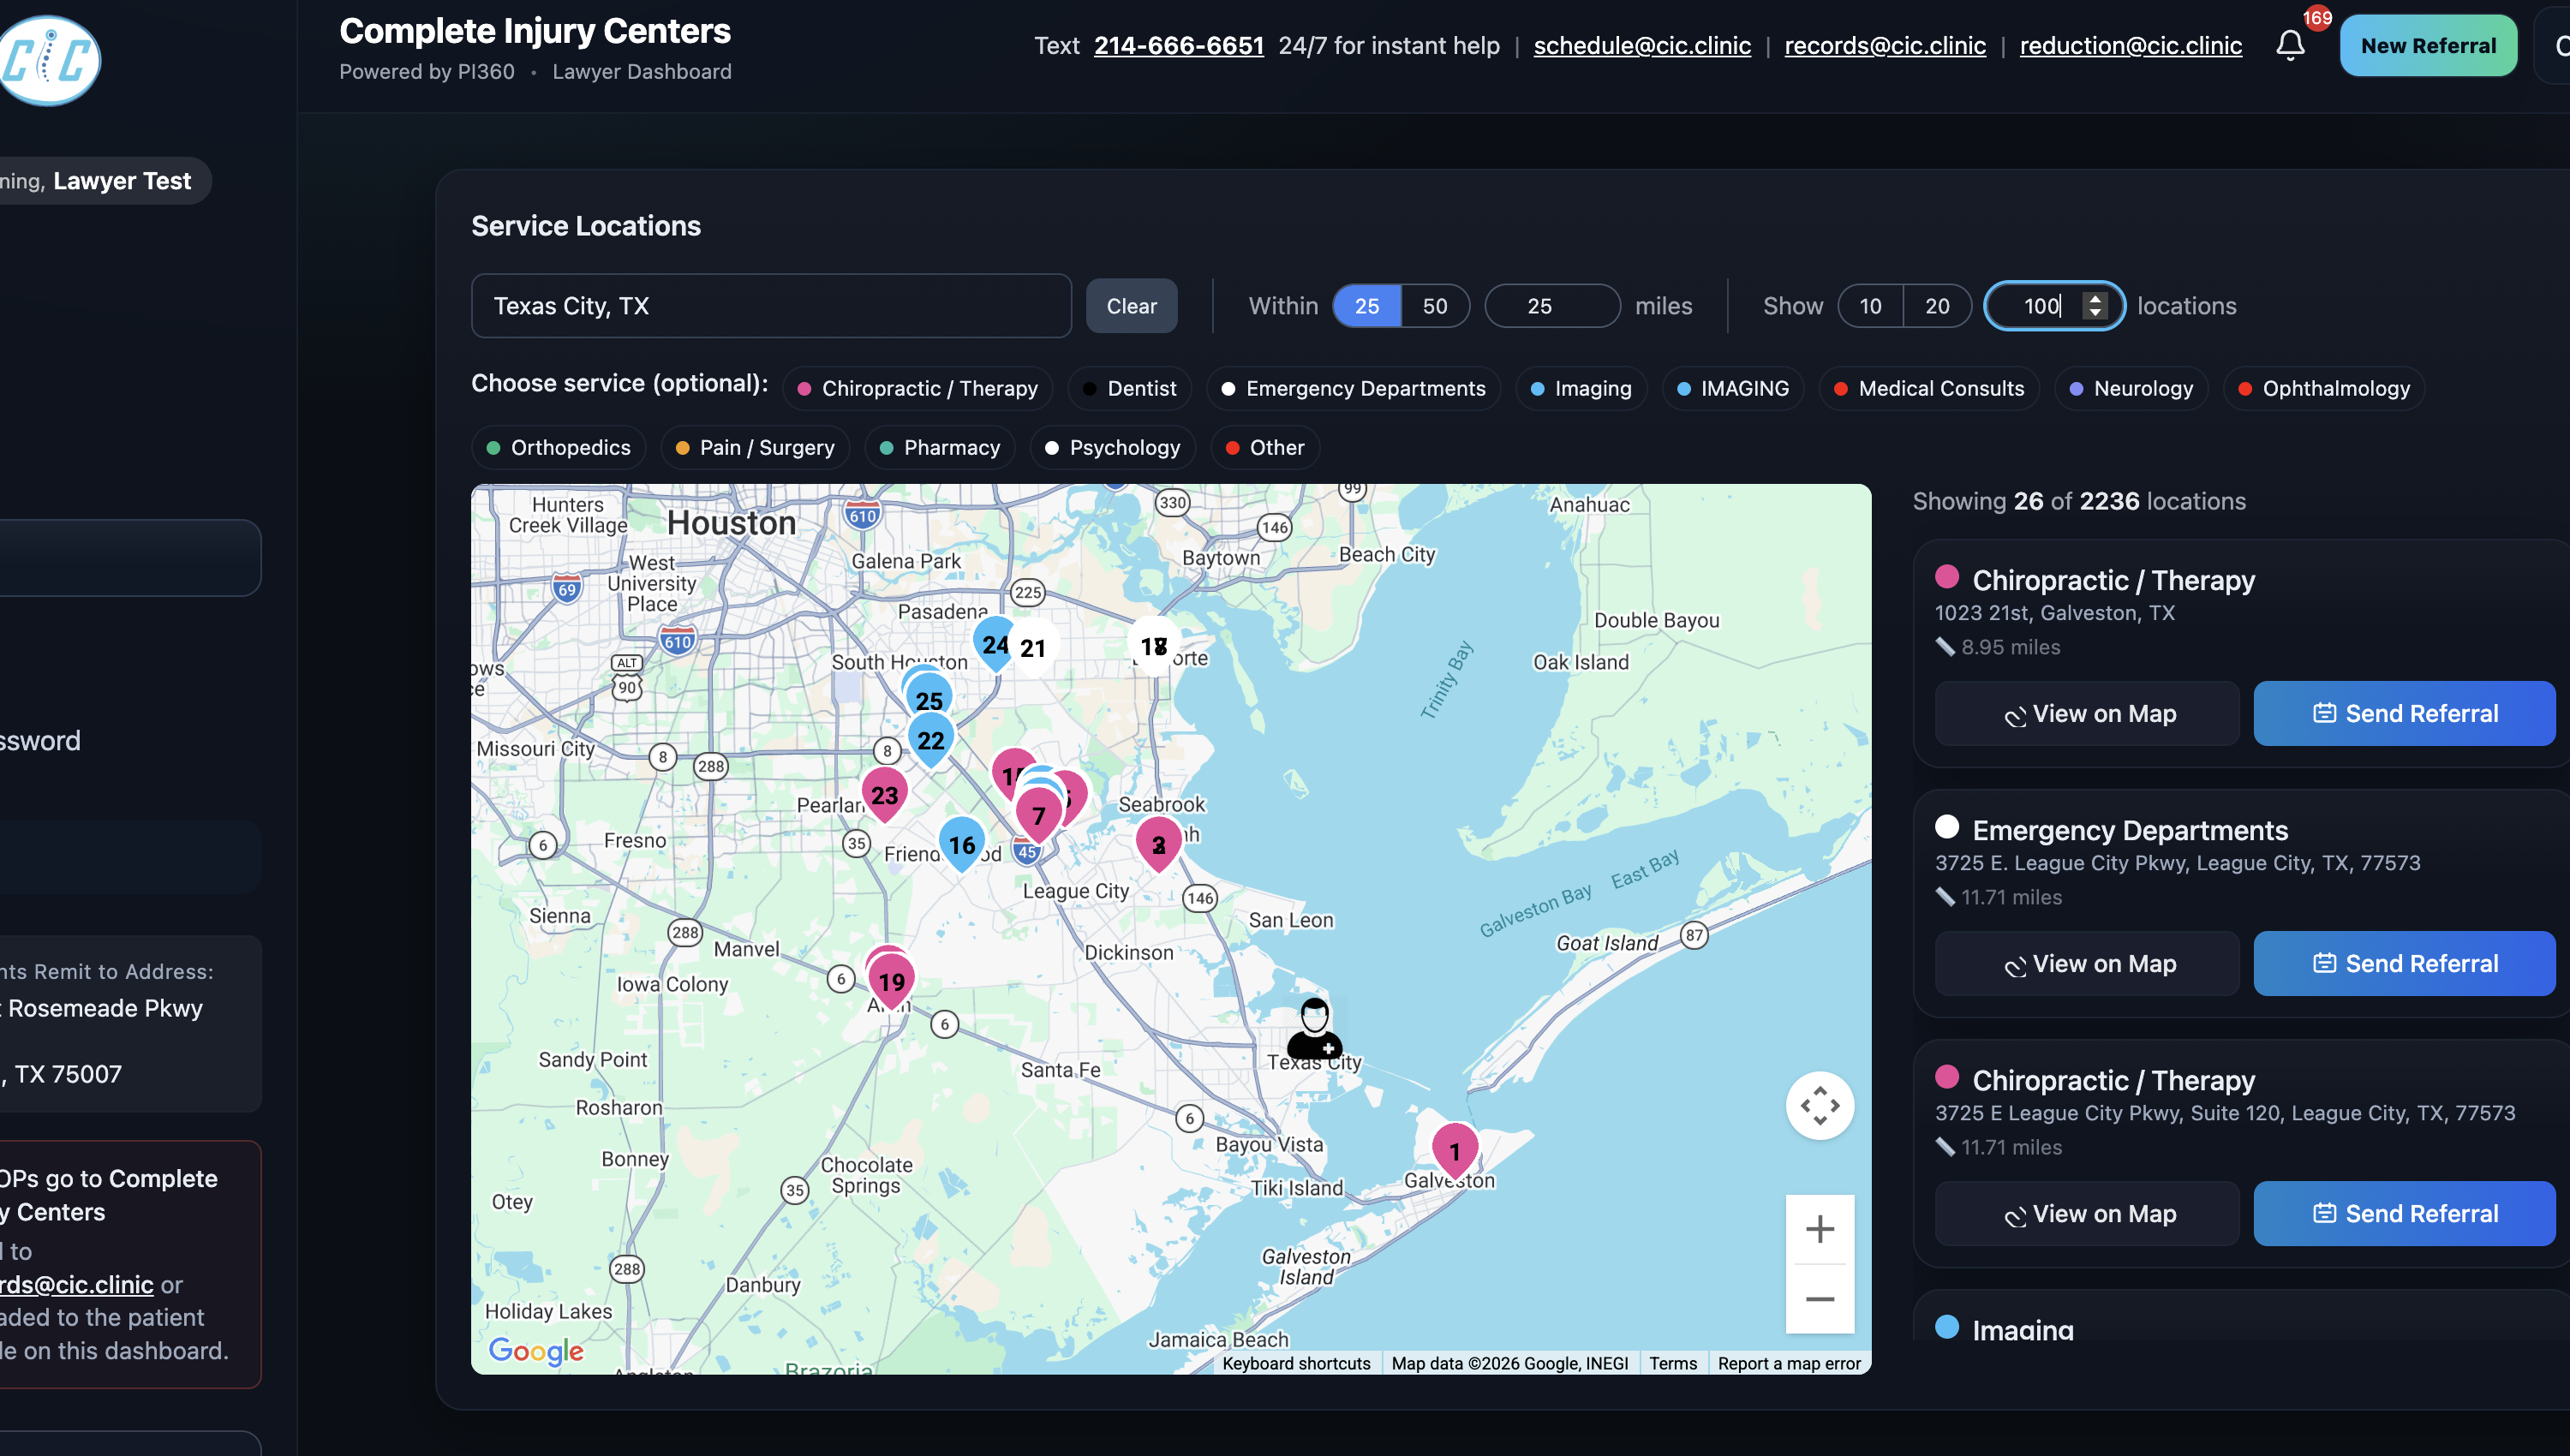The height and width of the screenshot is (1456, 2570).
Task: Click the '8.95 miles' distance text
Action: coord(2010,647)
